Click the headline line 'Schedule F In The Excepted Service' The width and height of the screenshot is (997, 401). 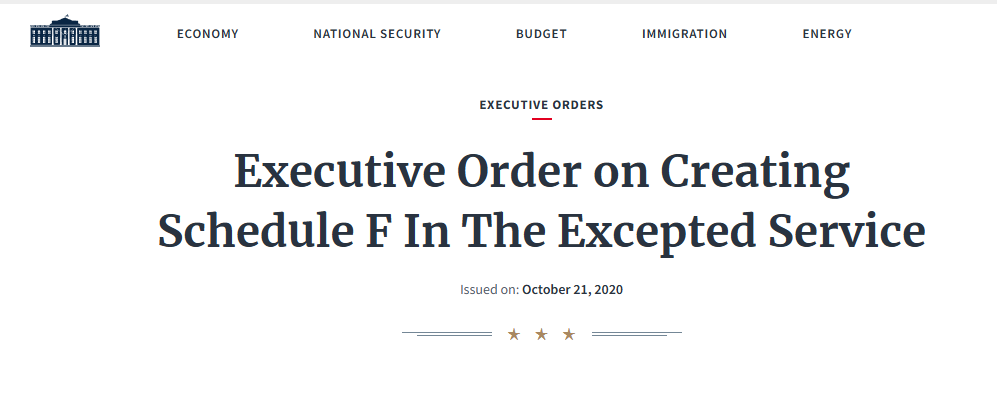(542, 231)
